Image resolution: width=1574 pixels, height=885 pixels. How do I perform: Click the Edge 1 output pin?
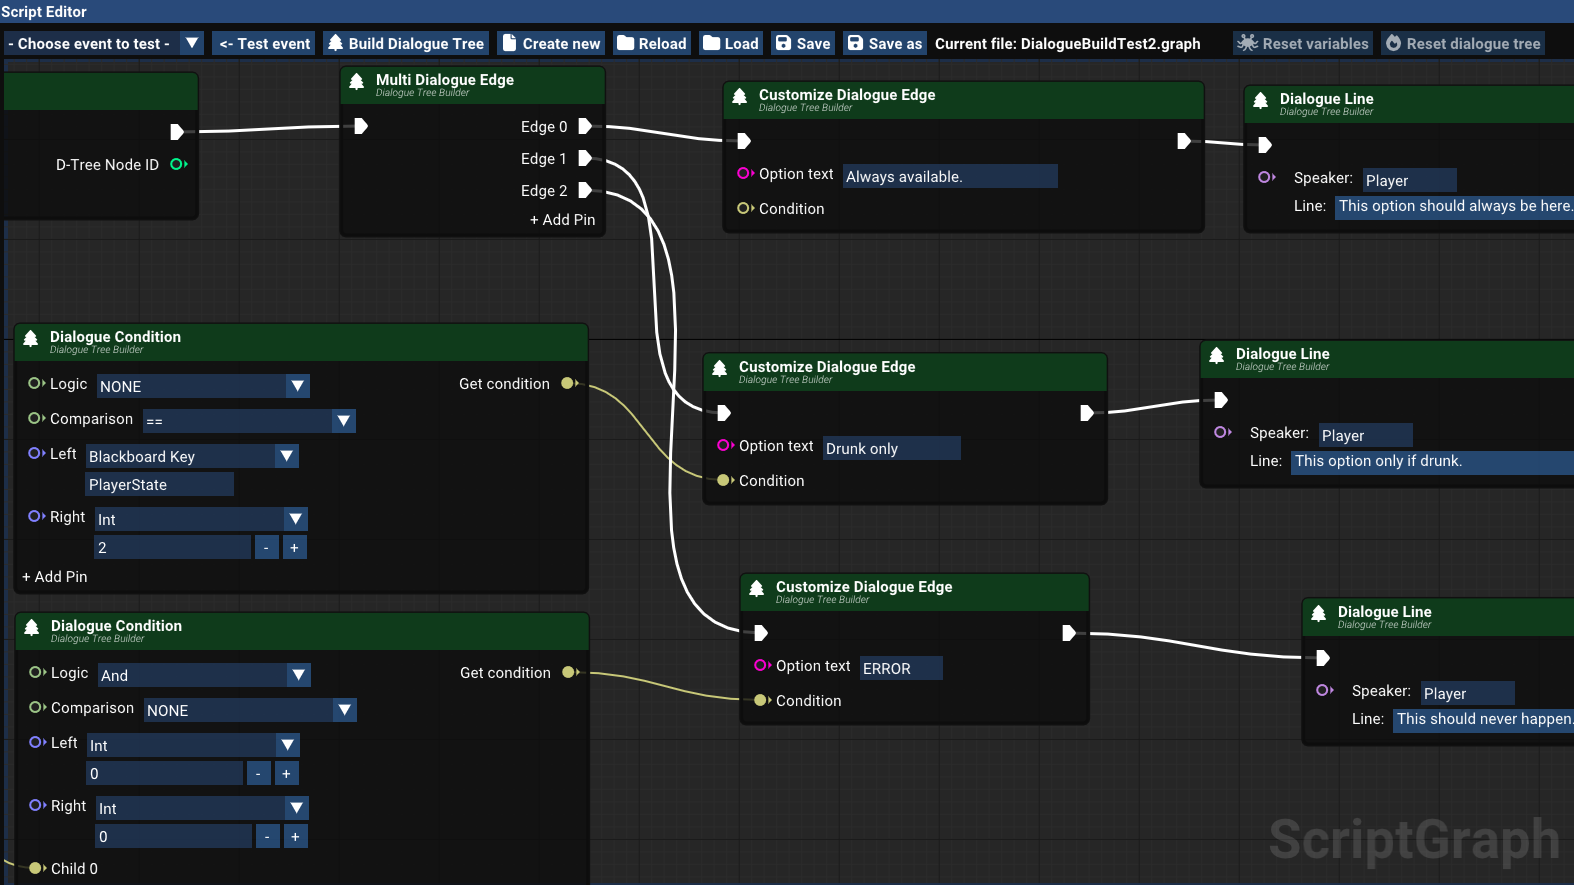tap(585, 159)
